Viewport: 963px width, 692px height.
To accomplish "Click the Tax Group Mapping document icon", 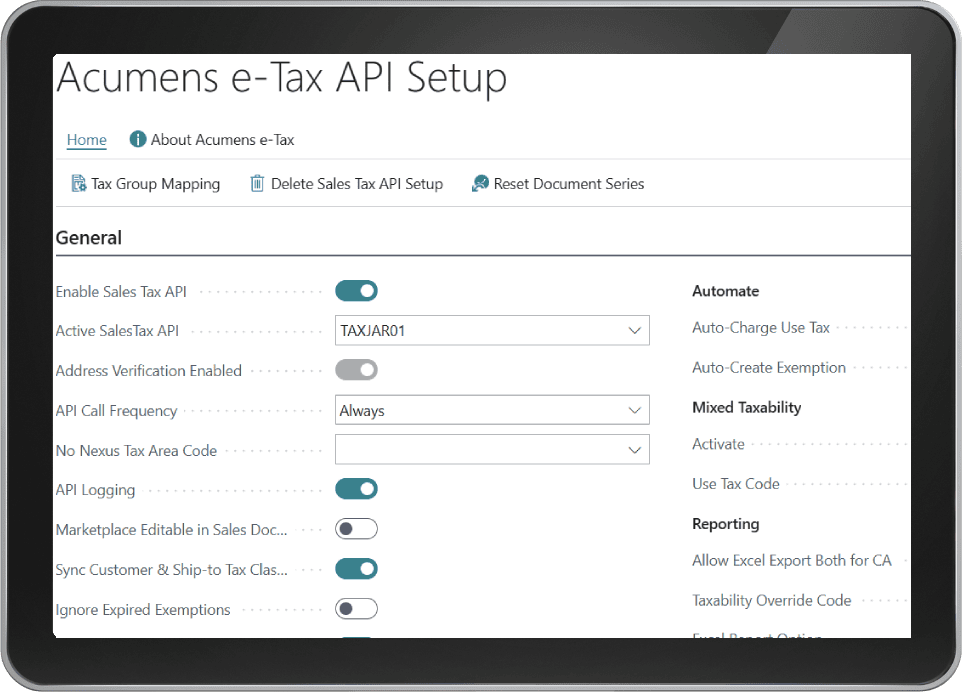I will [x=79, y=184].
